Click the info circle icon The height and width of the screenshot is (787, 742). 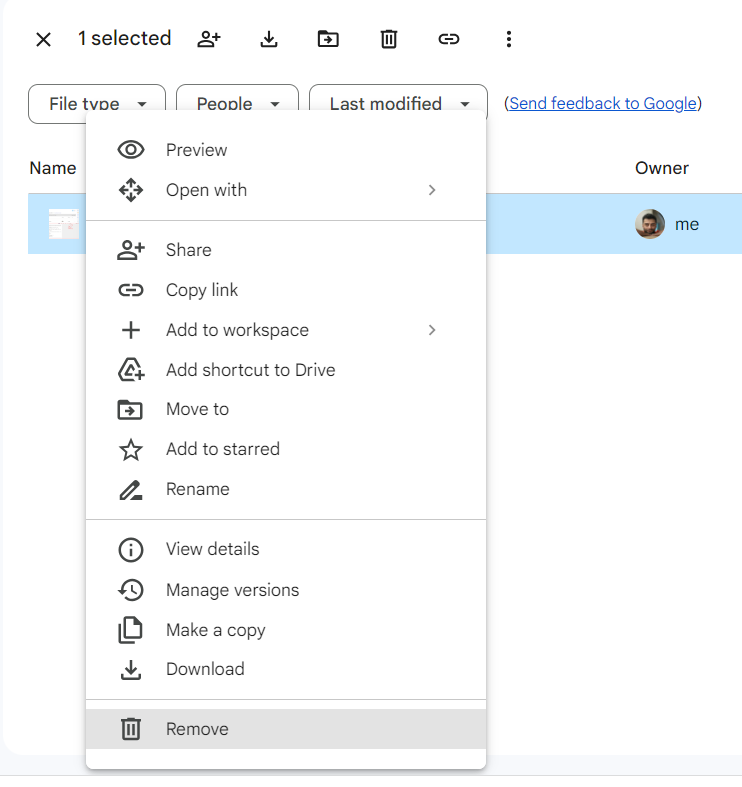pos(131,550)
